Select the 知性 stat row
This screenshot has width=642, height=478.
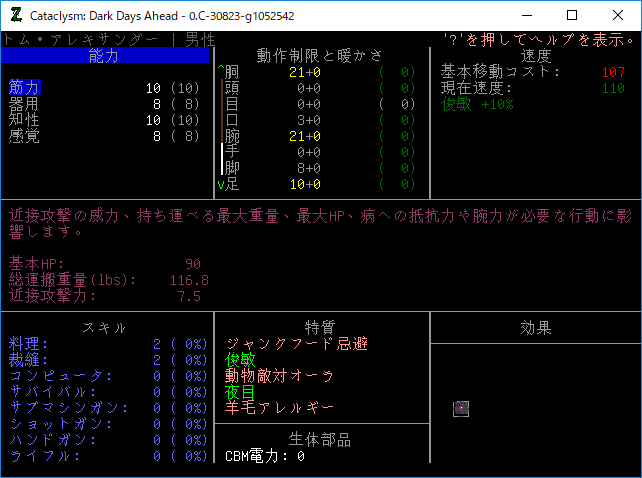(x=24, y=120)
